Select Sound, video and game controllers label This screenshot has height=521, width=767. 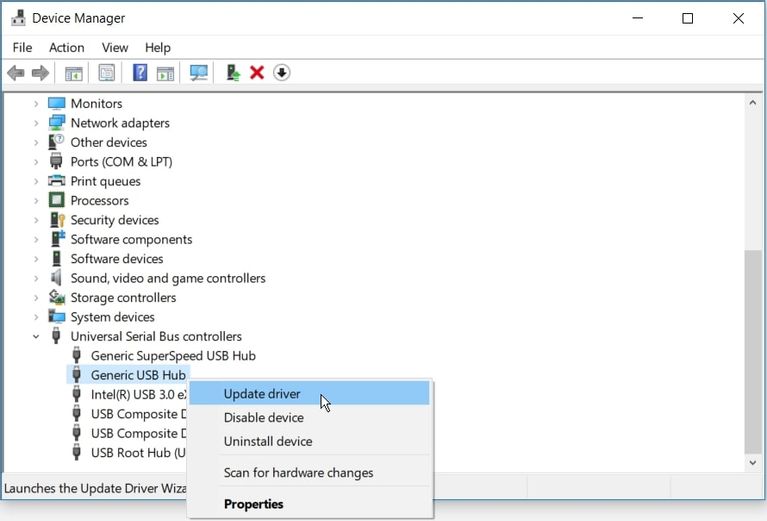pyautogui.click(x=168, y=278)
